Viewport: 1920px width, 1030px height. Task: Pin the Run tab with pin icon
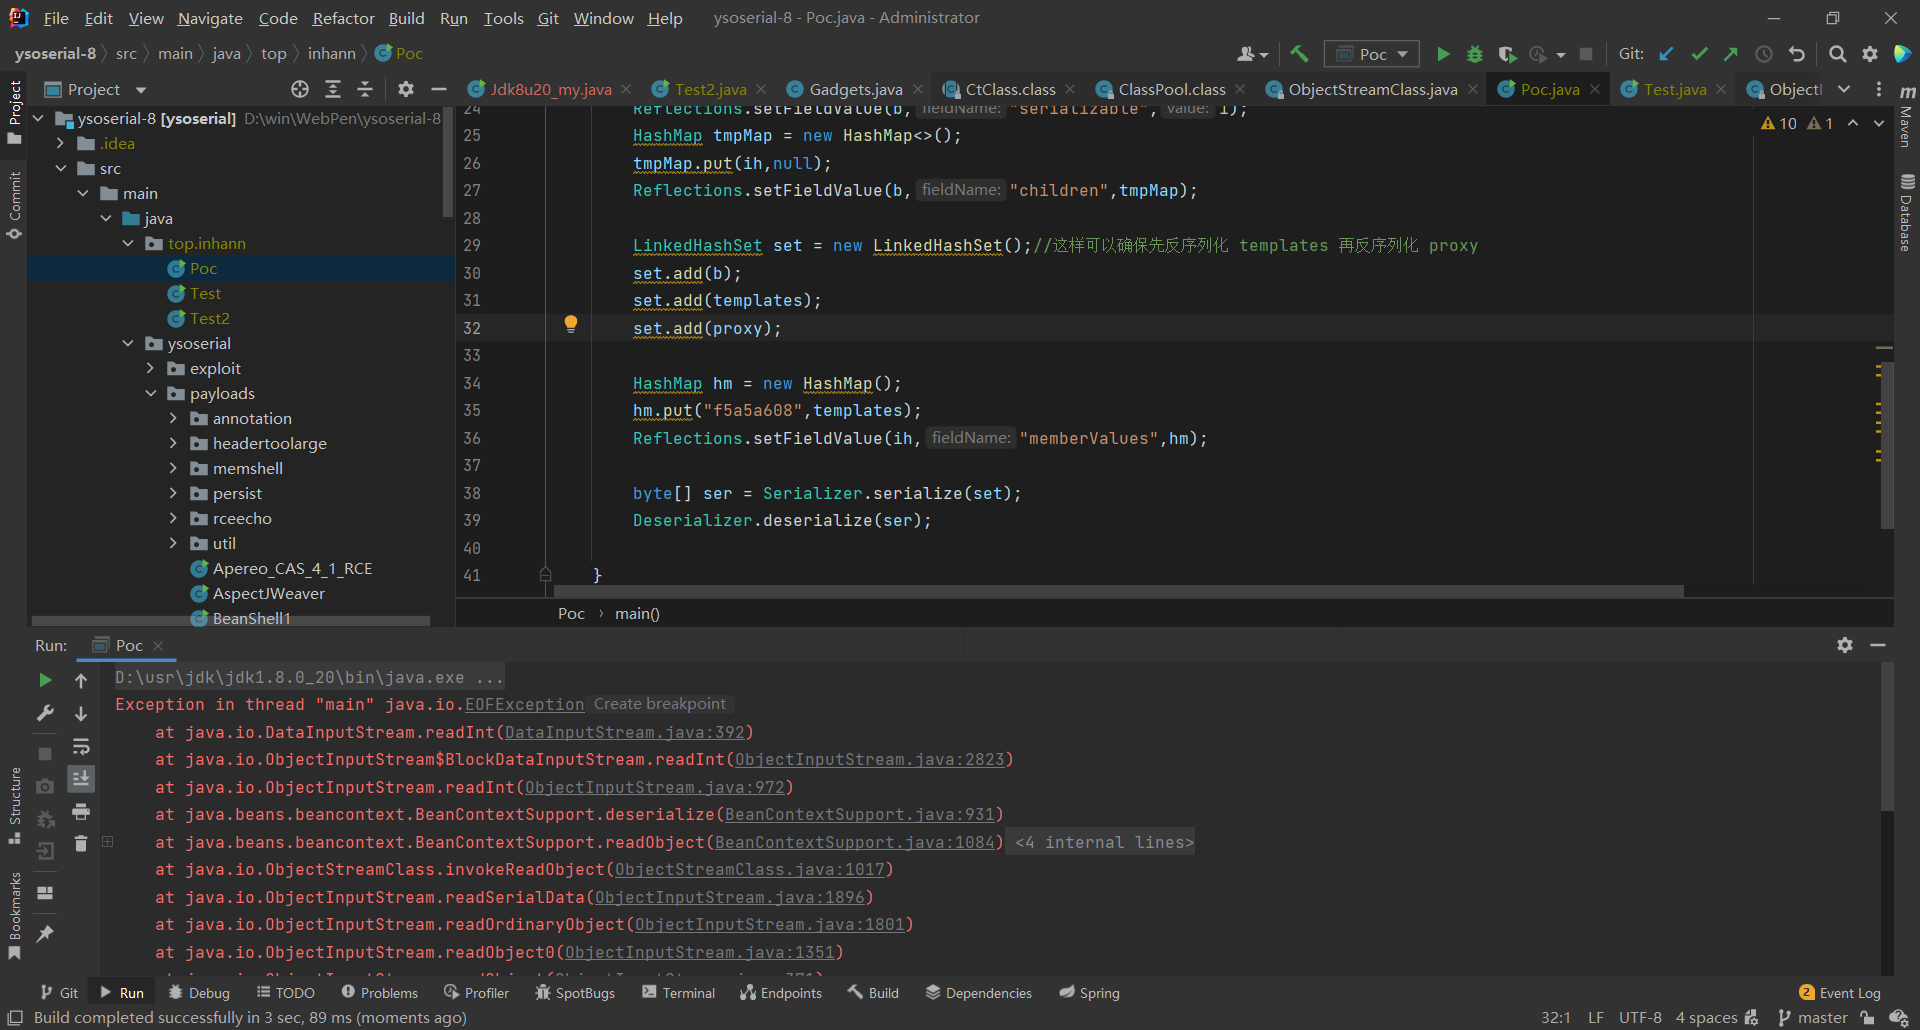pyautogui.click(x=45, y=933)
